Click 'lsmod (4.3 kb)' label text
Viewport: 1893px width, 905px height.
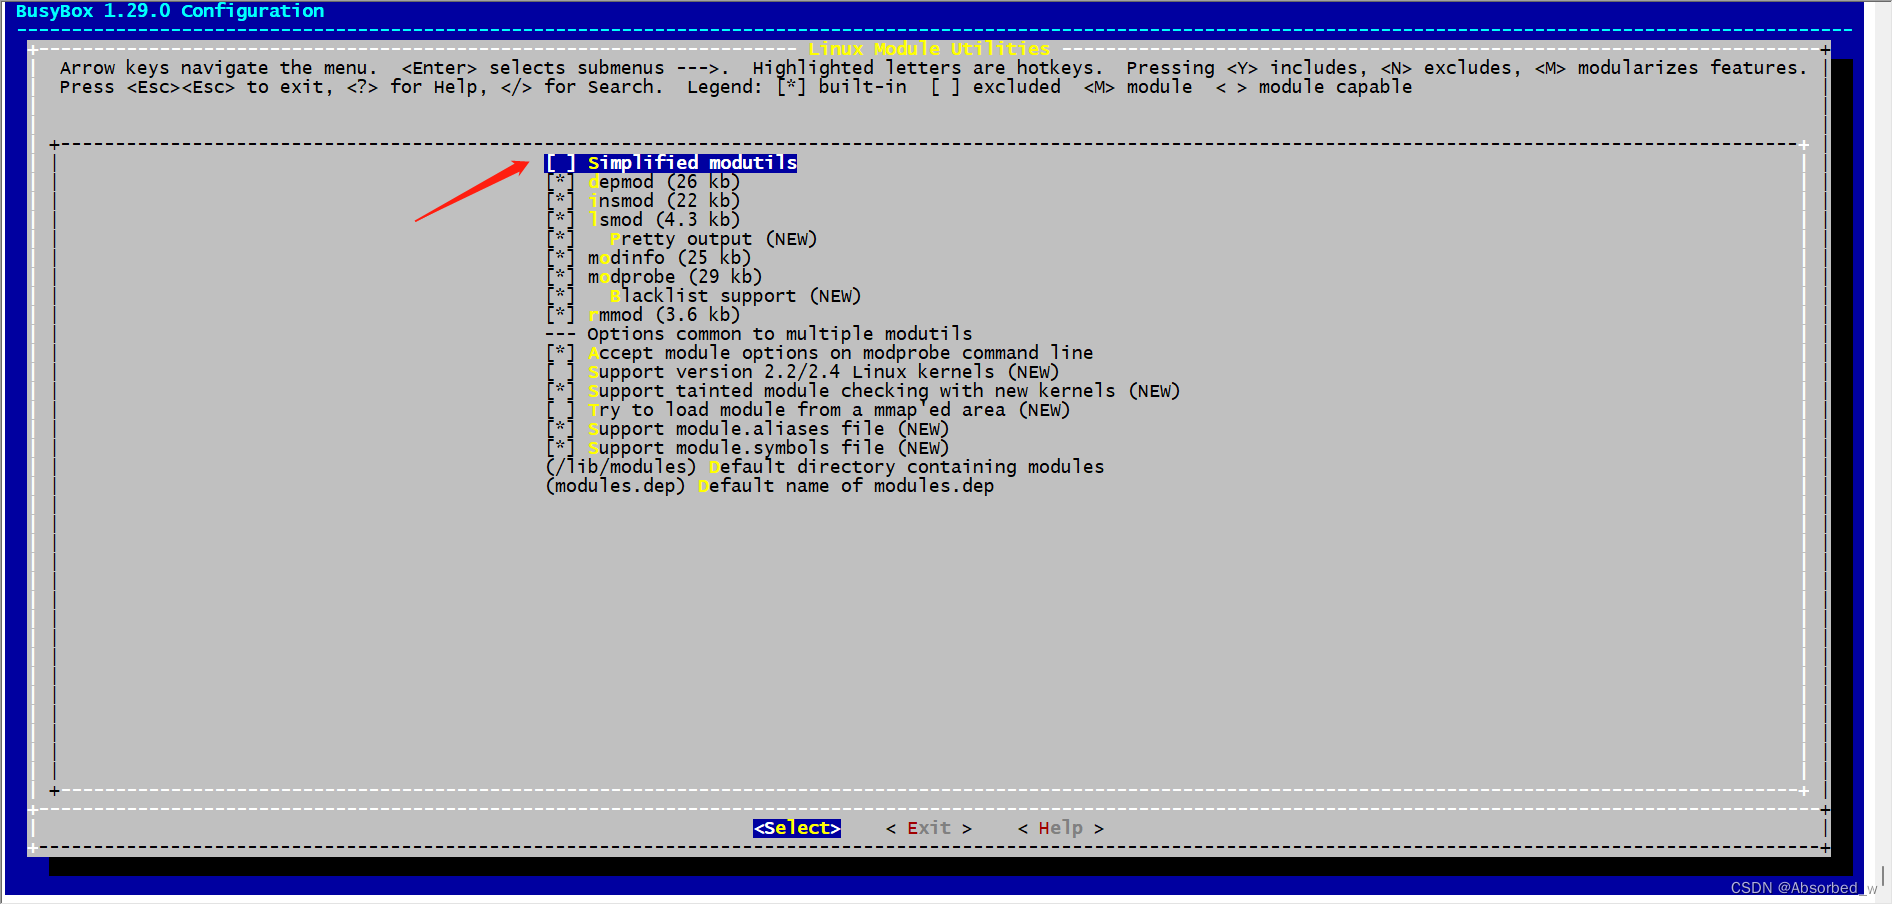pos(664,220)
